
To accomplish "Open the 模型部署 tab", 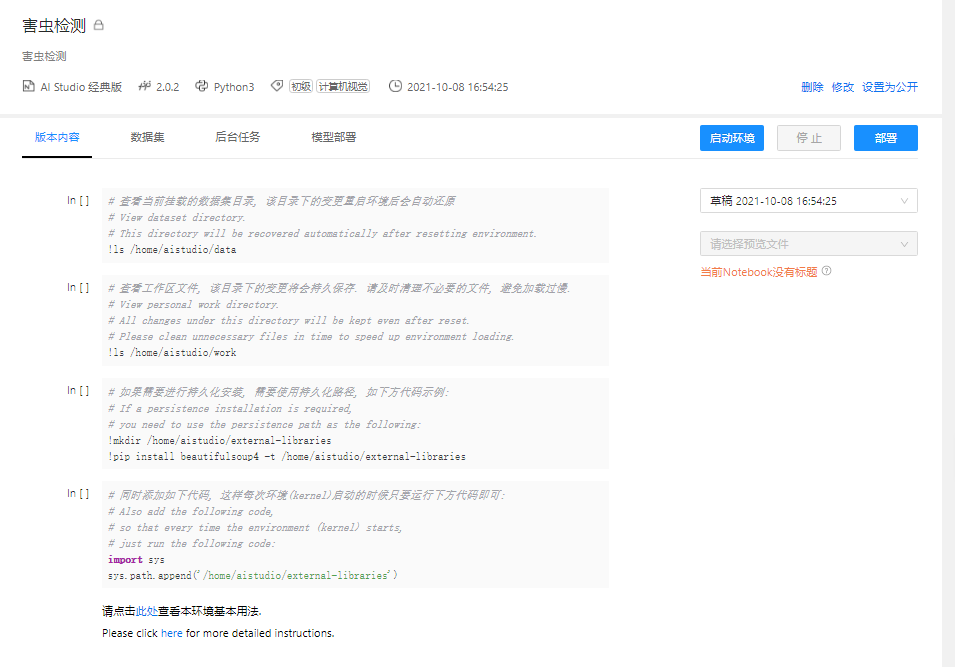I will tap(334, 137).
